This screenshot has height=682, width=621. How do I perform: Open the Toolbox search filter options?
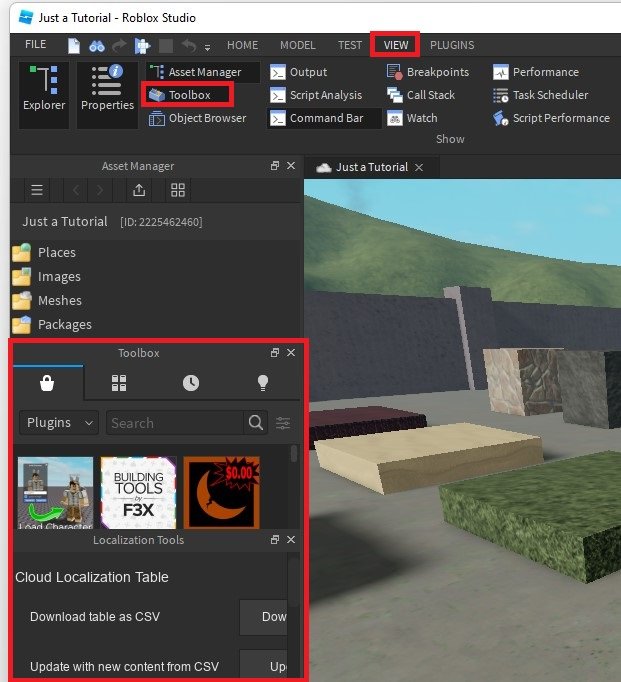pyautogui.click(x=283, y=423)
